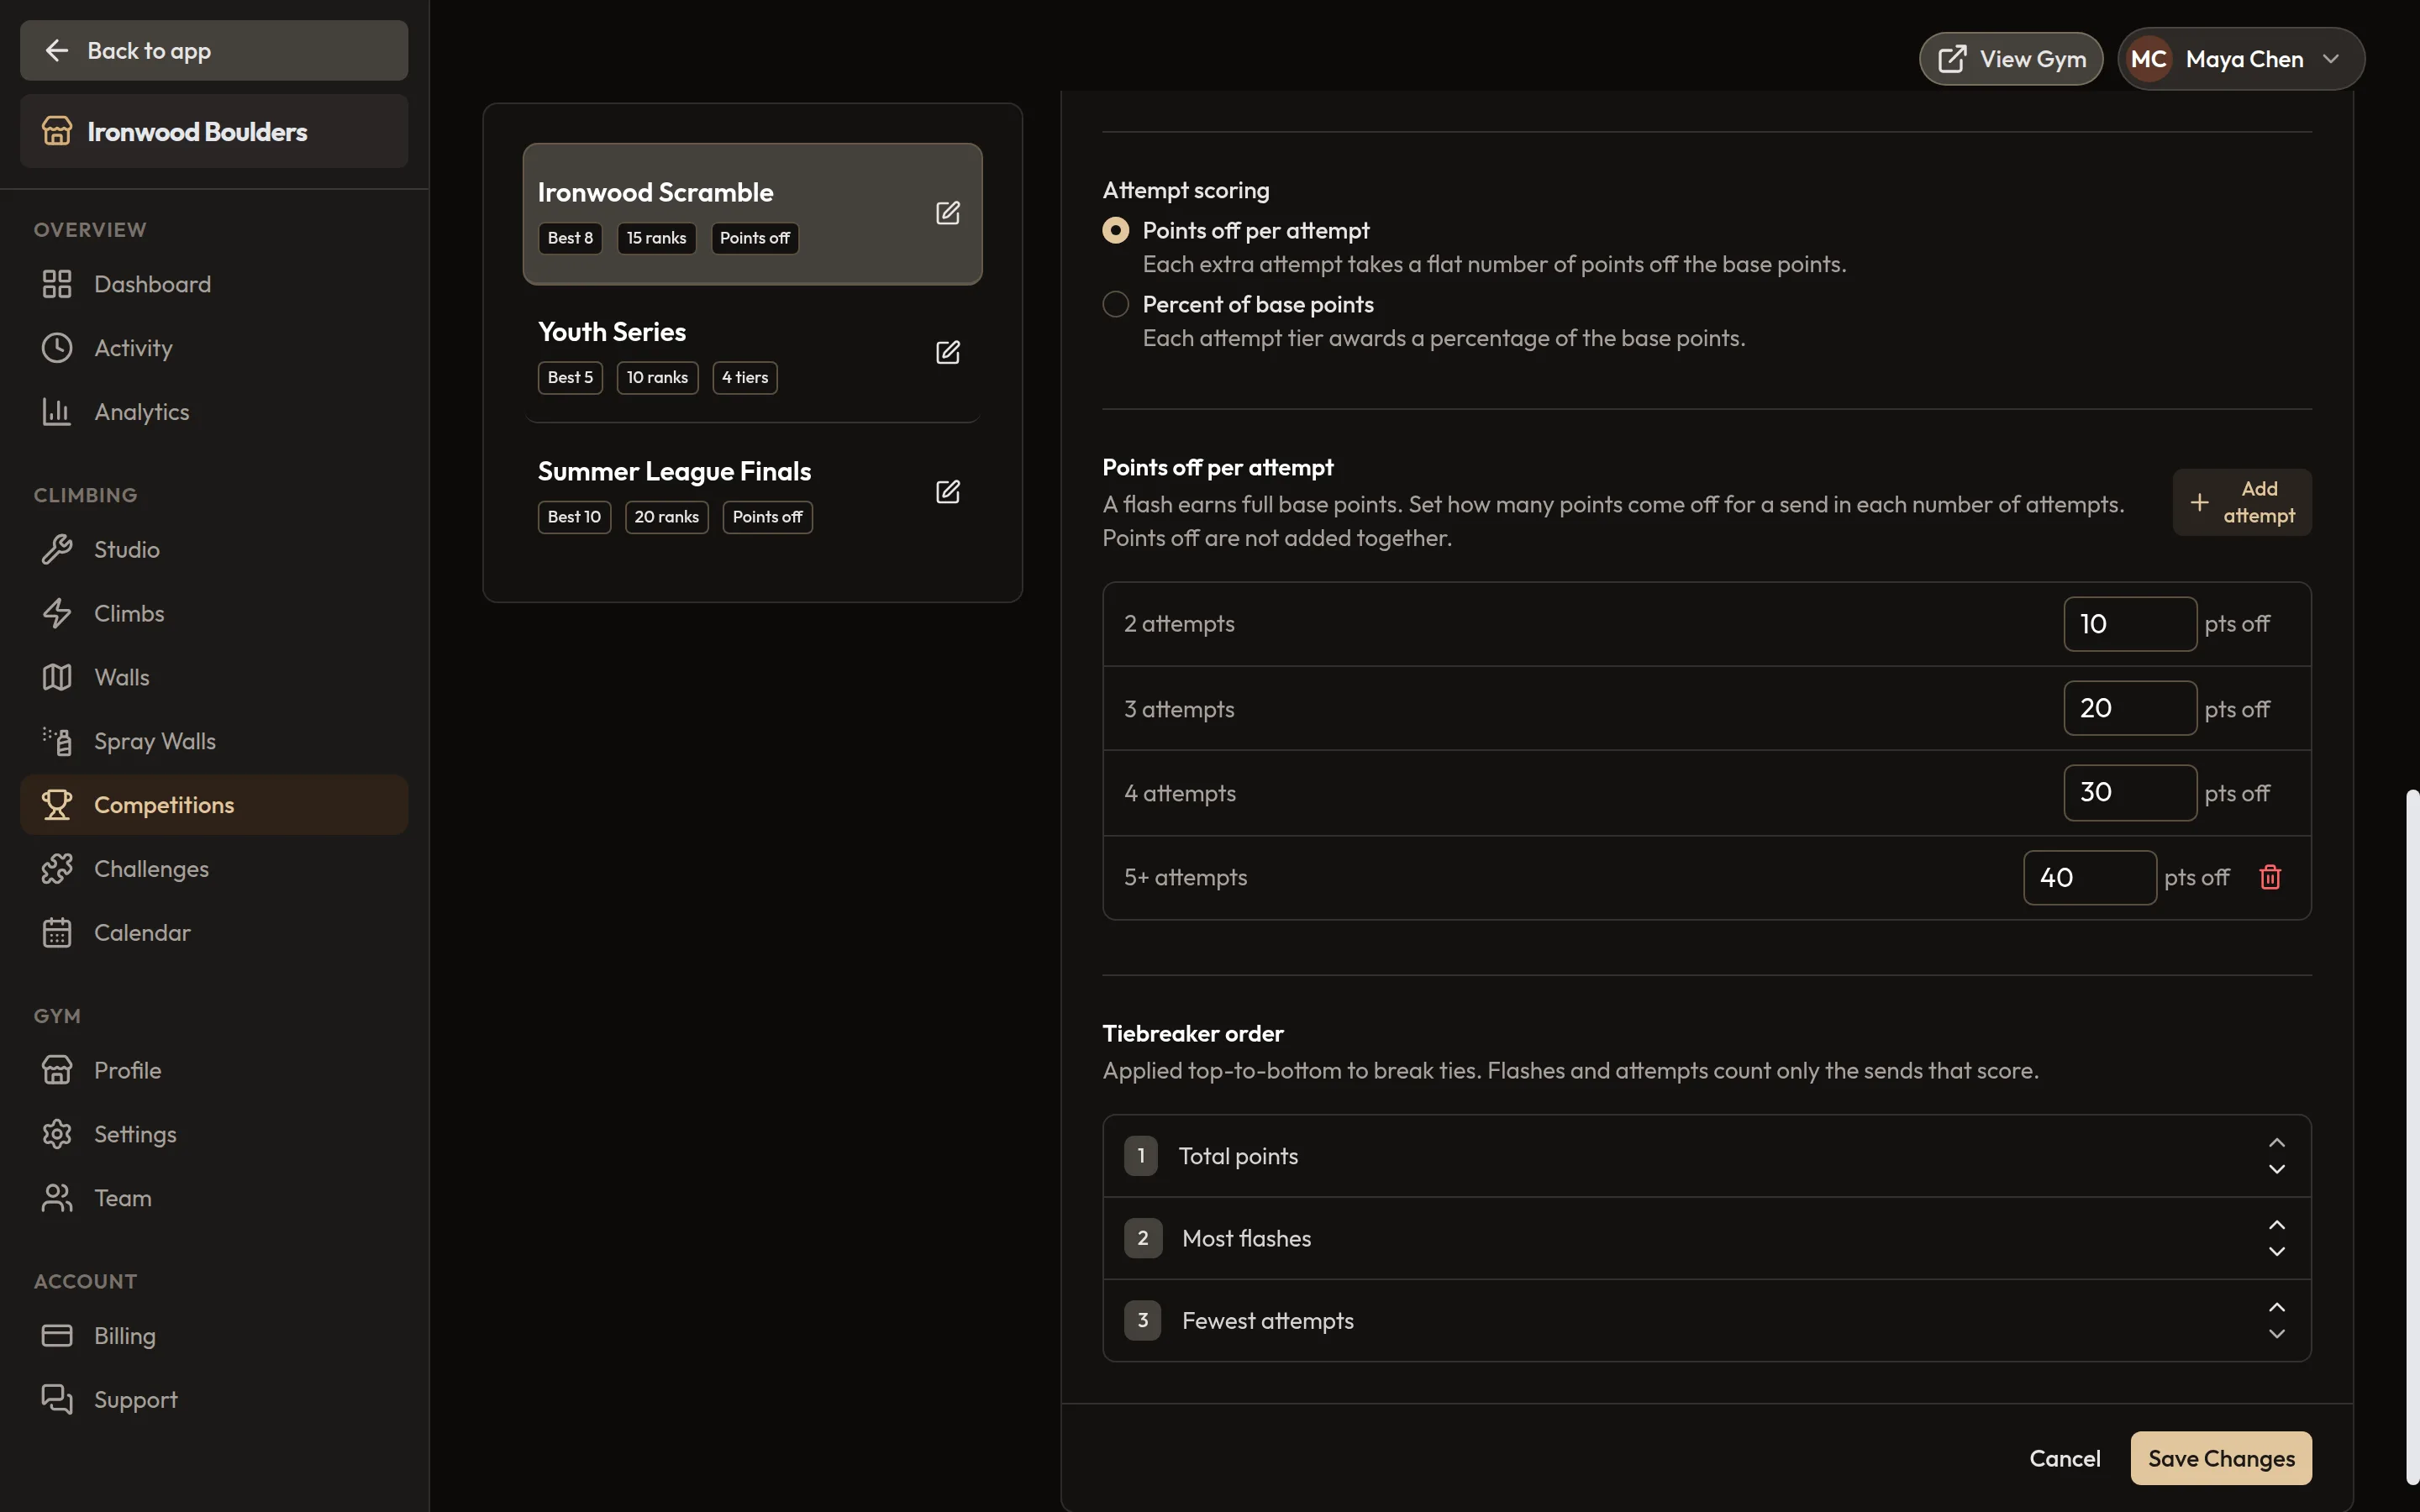Image resolution: width=2420 pixels, height=1512 pixels.
Task: Click the 2 attempts pts off field
Action: coord(2129,624)
